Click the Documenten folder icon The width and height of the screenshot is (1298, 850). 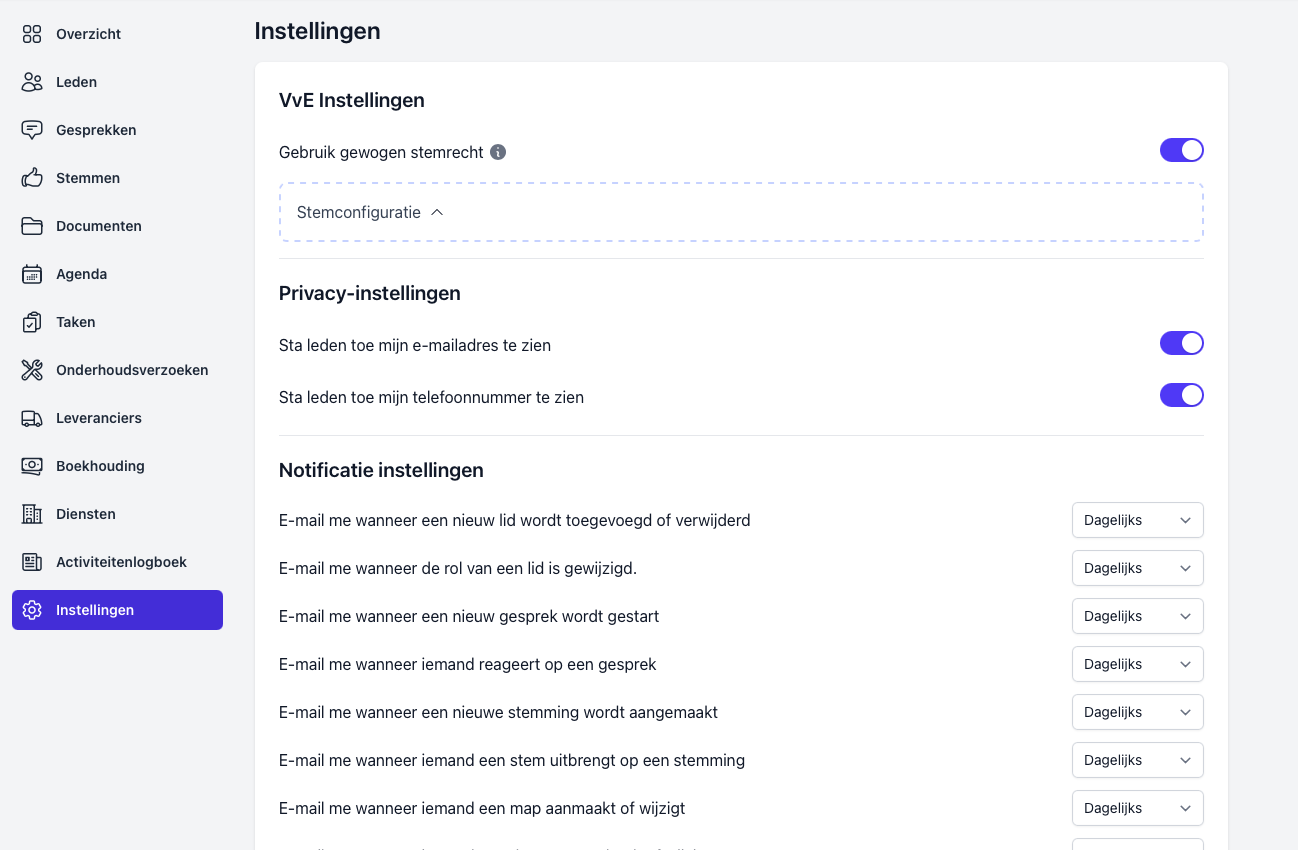point(32,226)
